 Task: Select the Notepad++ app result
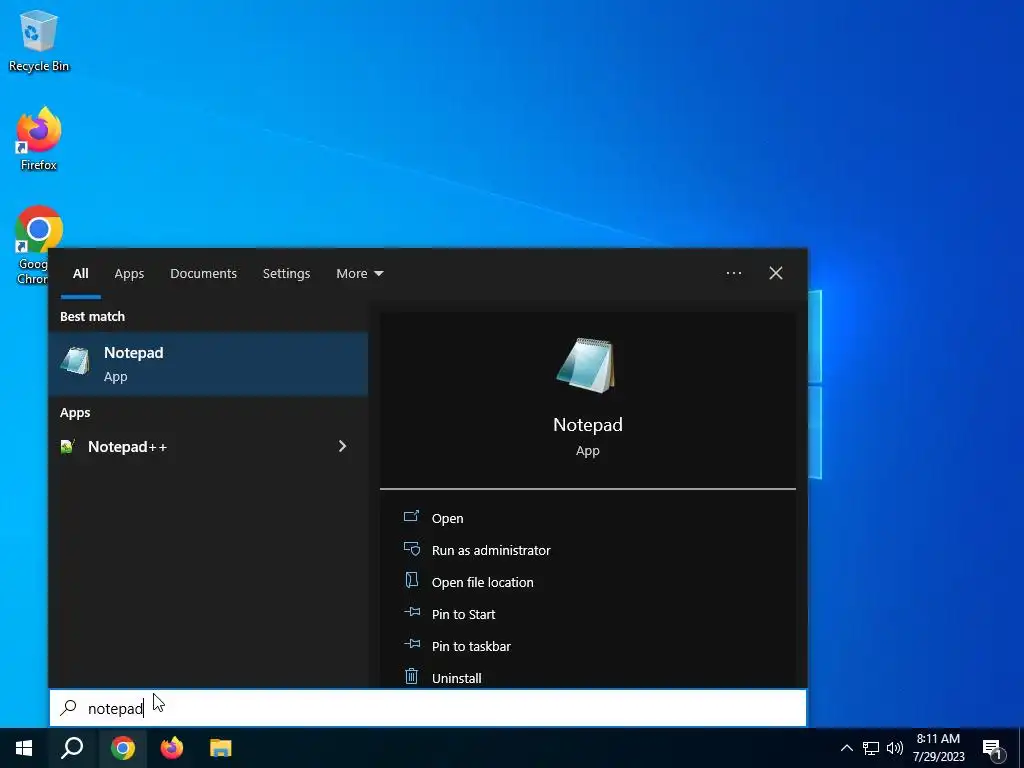(x=208, y=447)
